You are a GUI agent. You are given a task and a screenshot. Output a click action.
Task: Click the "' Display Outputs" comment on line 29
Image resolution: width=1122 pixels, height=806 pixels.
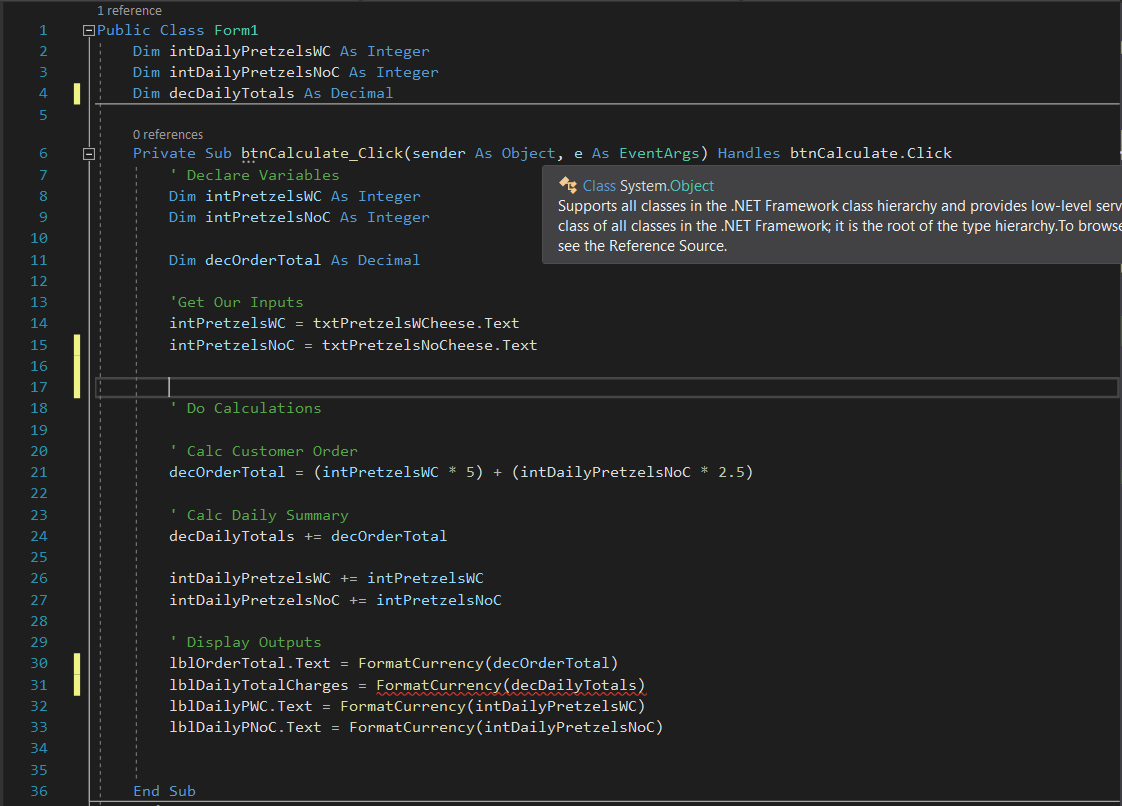pyautogui.click(x=248, y=641)
